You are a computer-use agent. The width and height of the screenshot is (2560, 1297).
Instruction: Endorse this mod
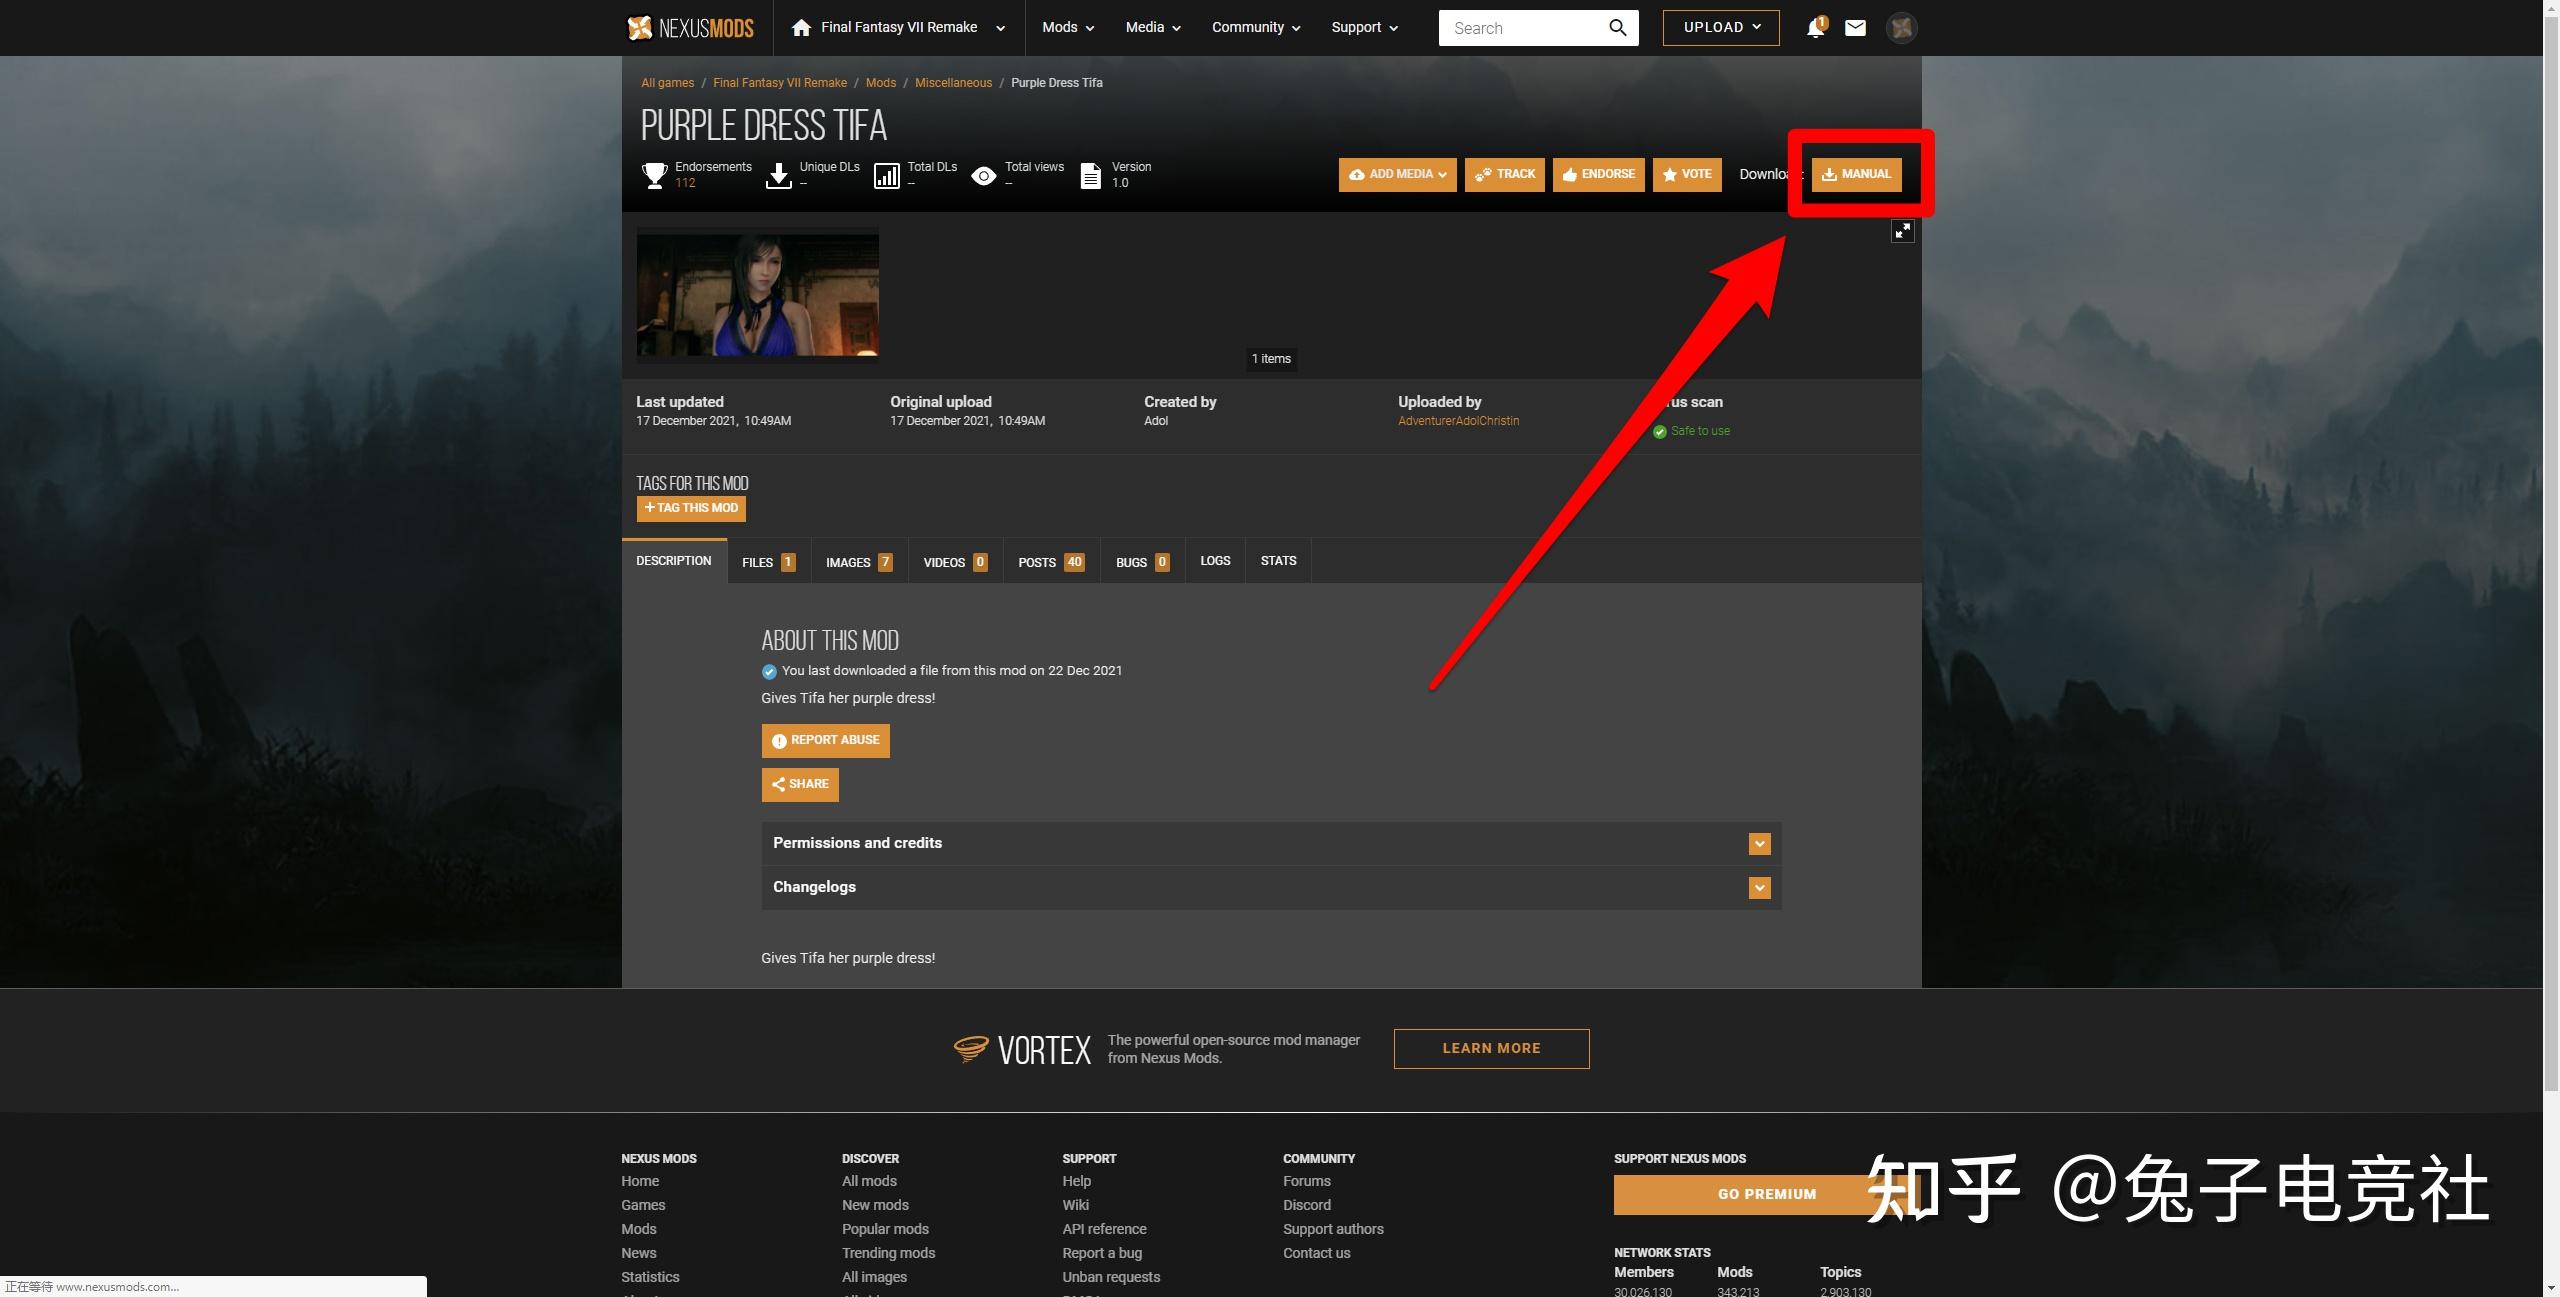point(1598,174)
